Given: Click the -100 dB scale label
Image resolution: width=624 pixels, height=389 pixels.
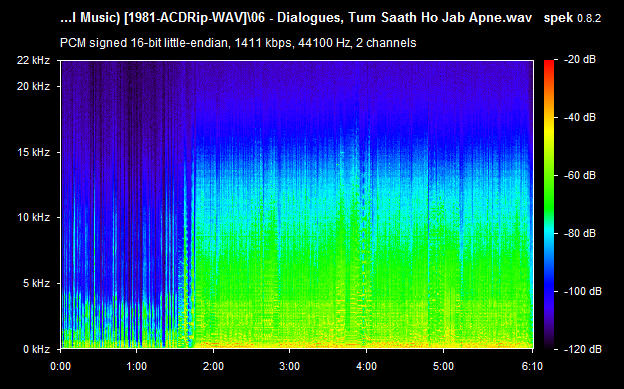Looking at the screenshot, I should pos(582,291).
